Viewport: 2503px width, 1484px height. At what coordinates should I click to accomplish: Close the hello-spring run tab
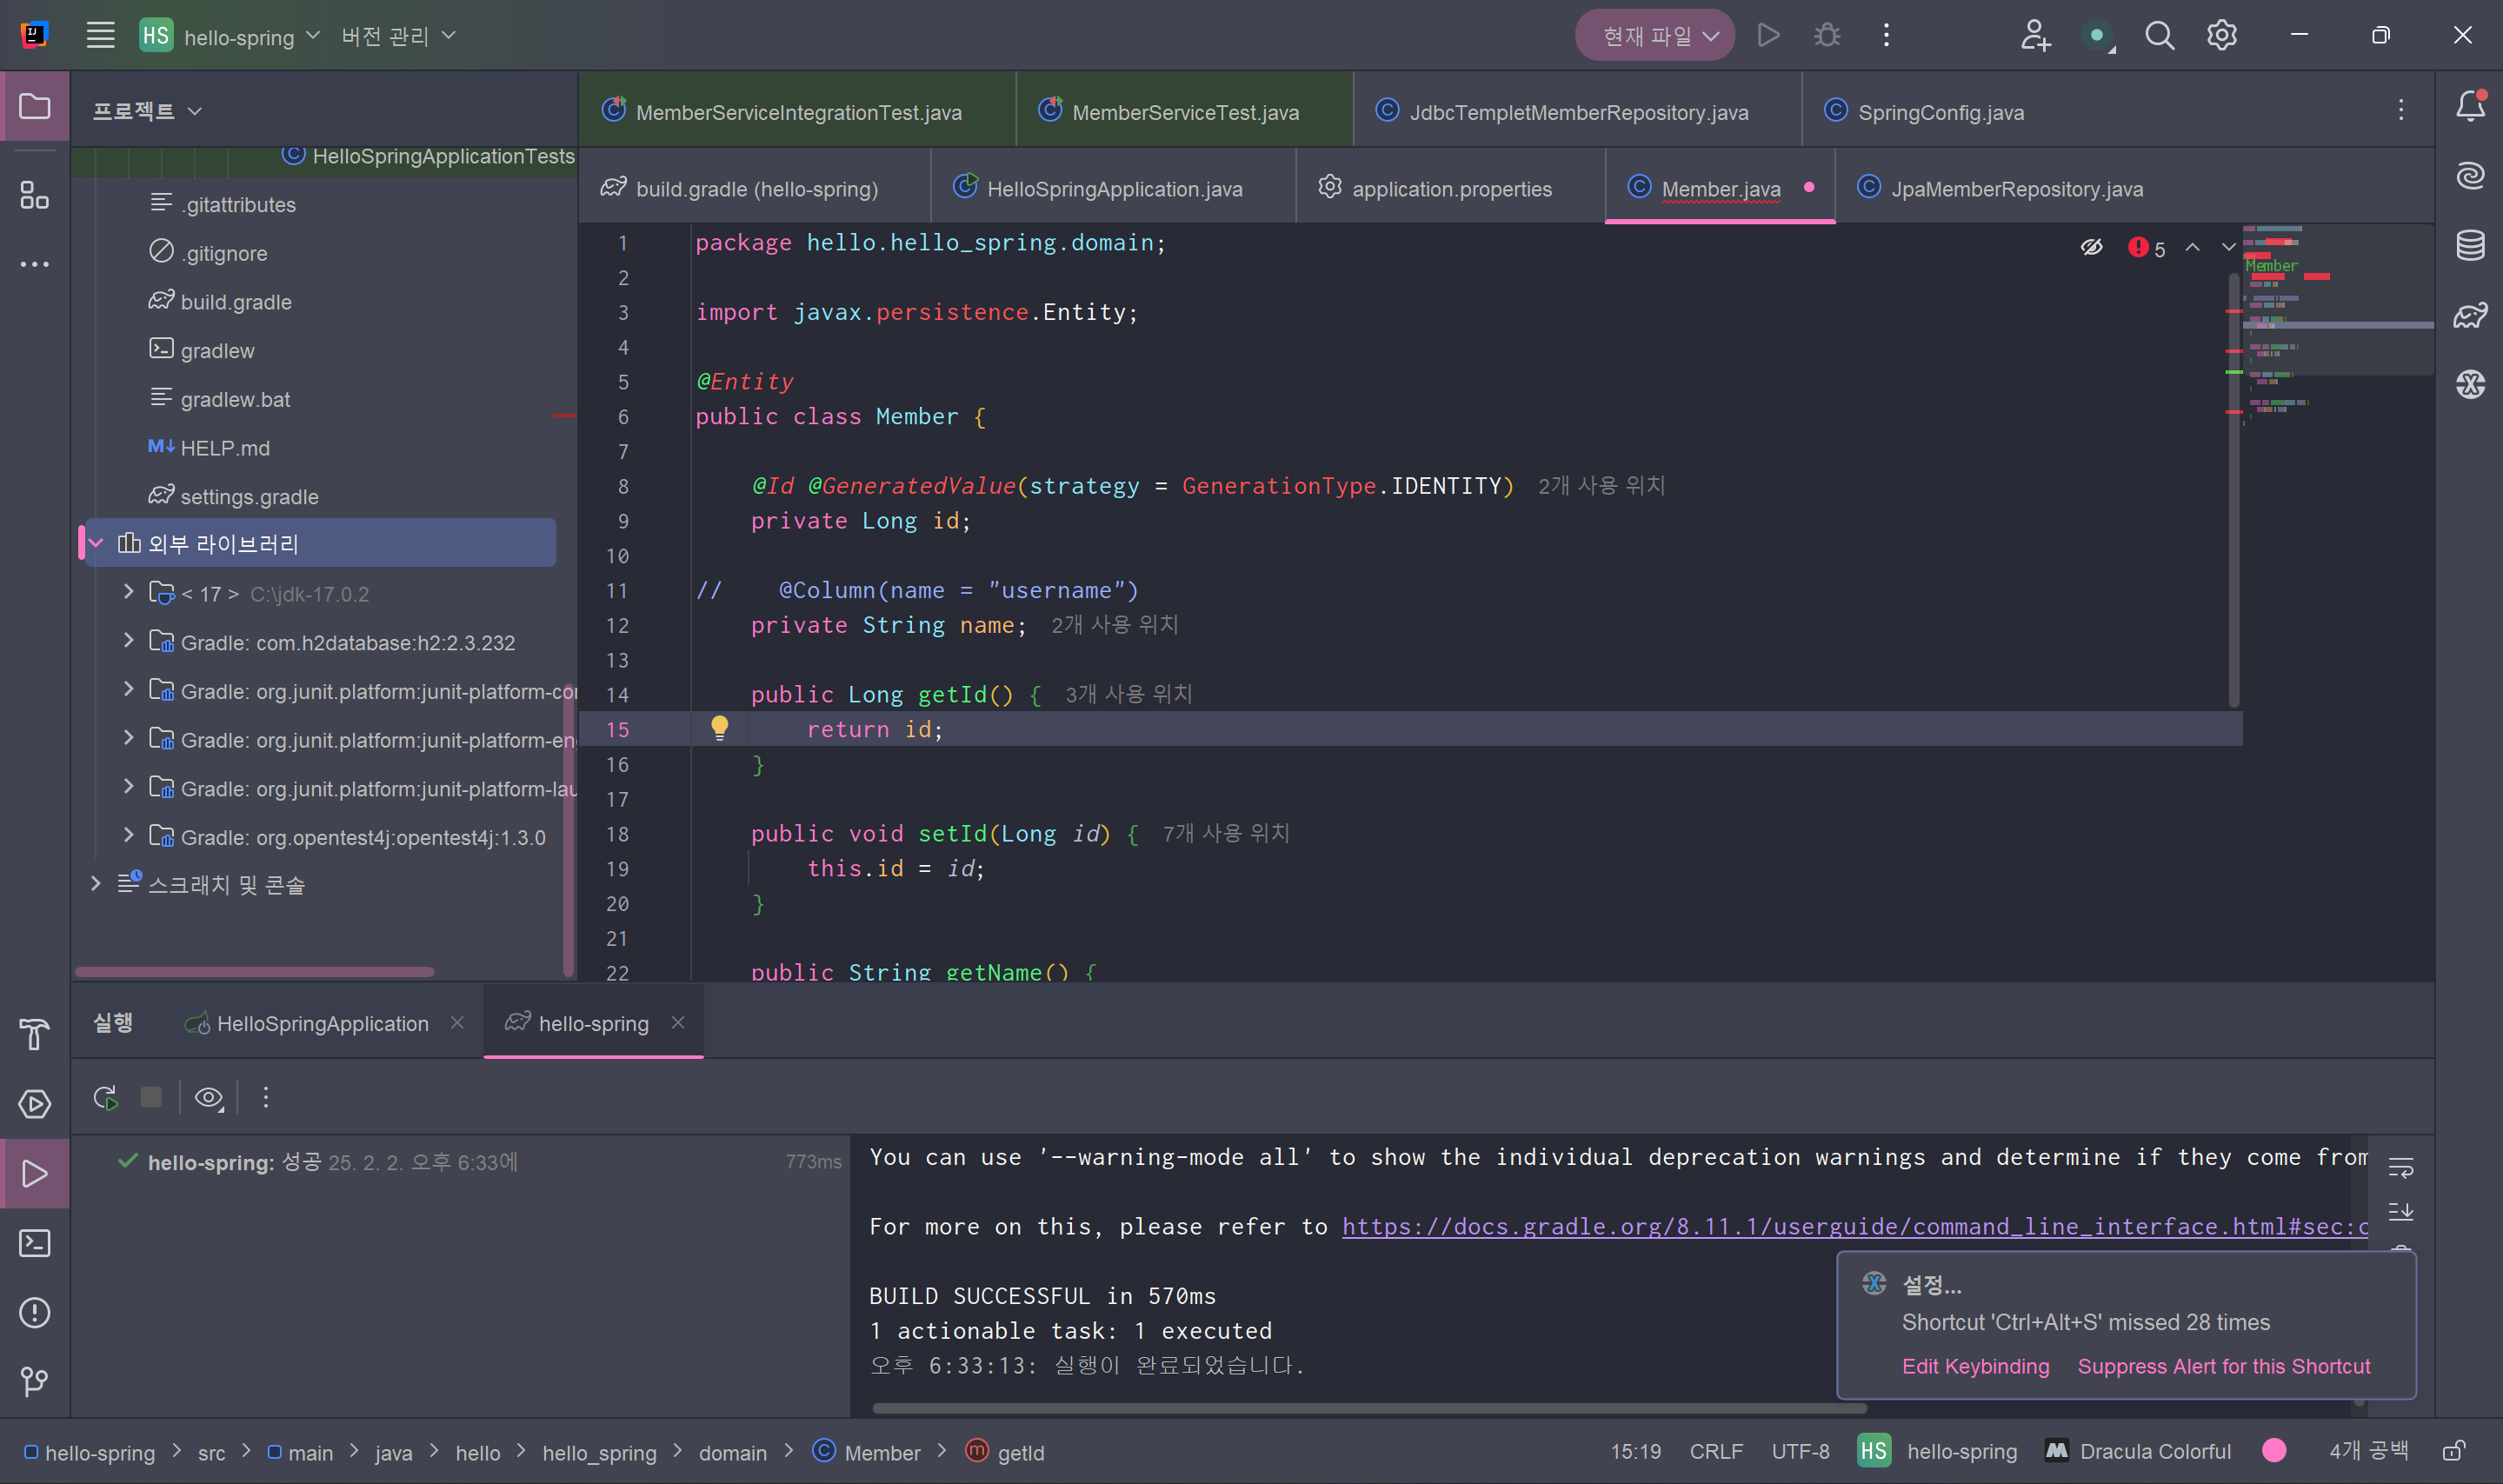[678, 1022]
